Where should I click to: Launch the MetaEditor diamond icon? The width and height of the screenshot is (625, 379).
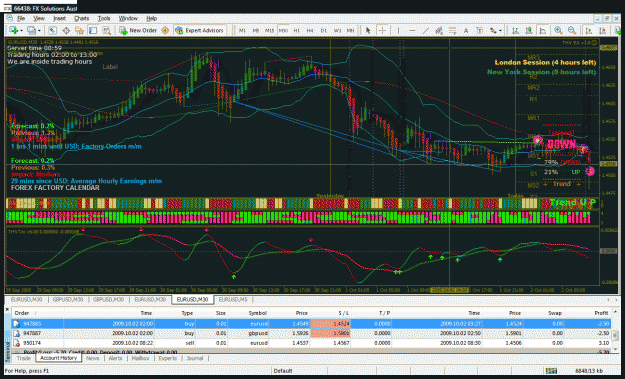coord(165,30)
